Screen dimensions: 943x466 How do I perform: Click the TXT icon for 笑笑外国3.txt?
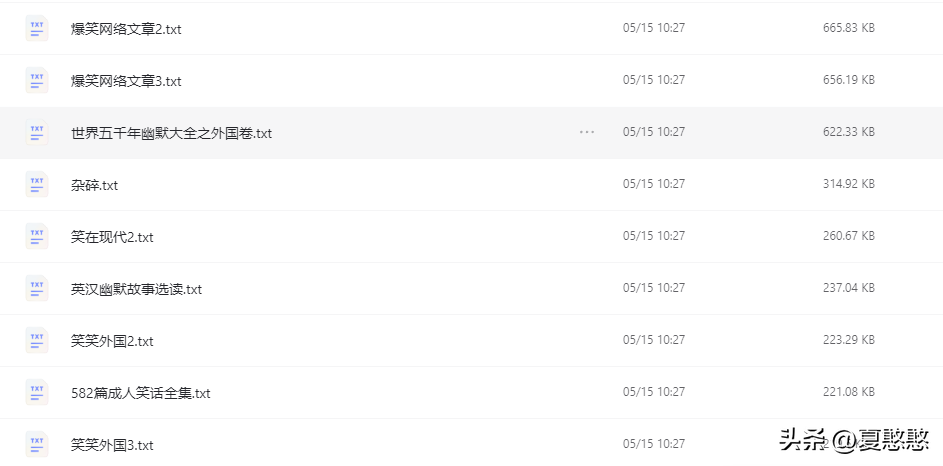click(x=37, y=444)
